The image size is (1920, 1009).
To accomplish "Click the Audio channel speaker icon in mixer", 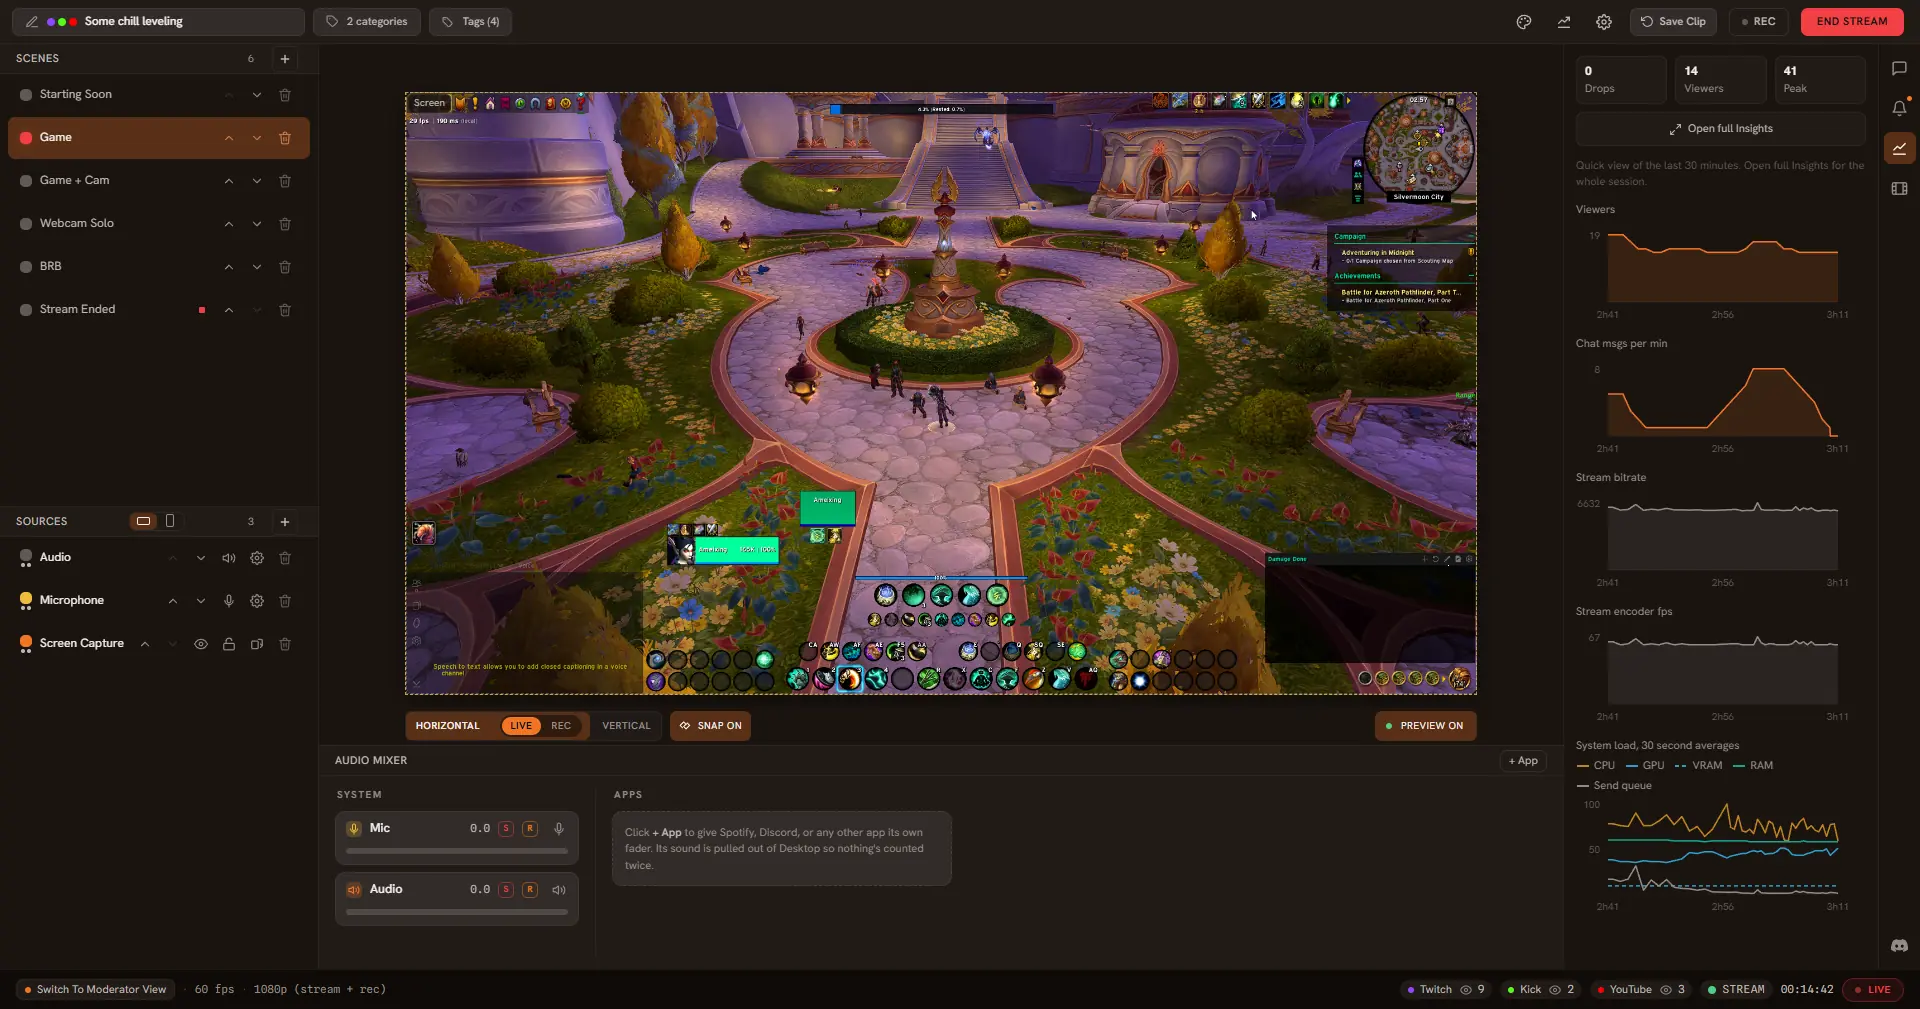I will (559, 889).
